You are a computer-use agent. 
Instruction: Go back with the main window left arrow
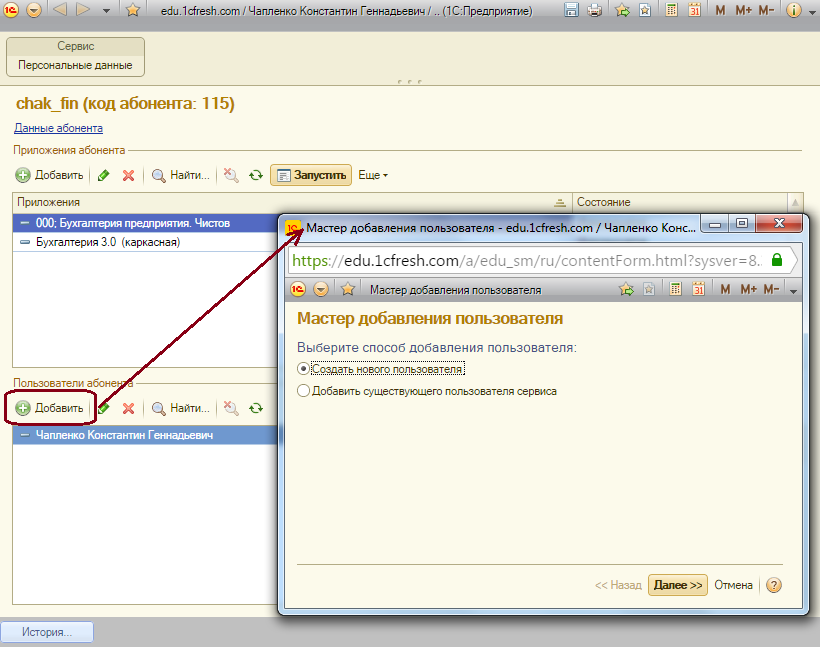(x=60, y=9)
